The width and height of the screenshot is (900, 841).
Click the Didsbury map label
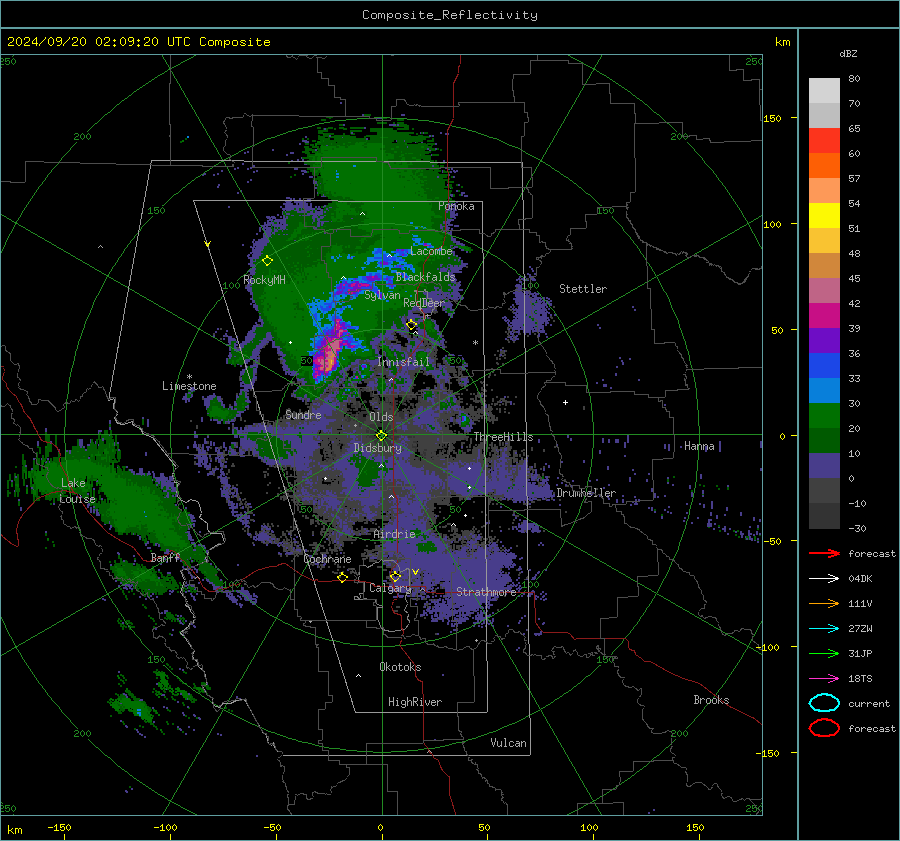[377, 448]
